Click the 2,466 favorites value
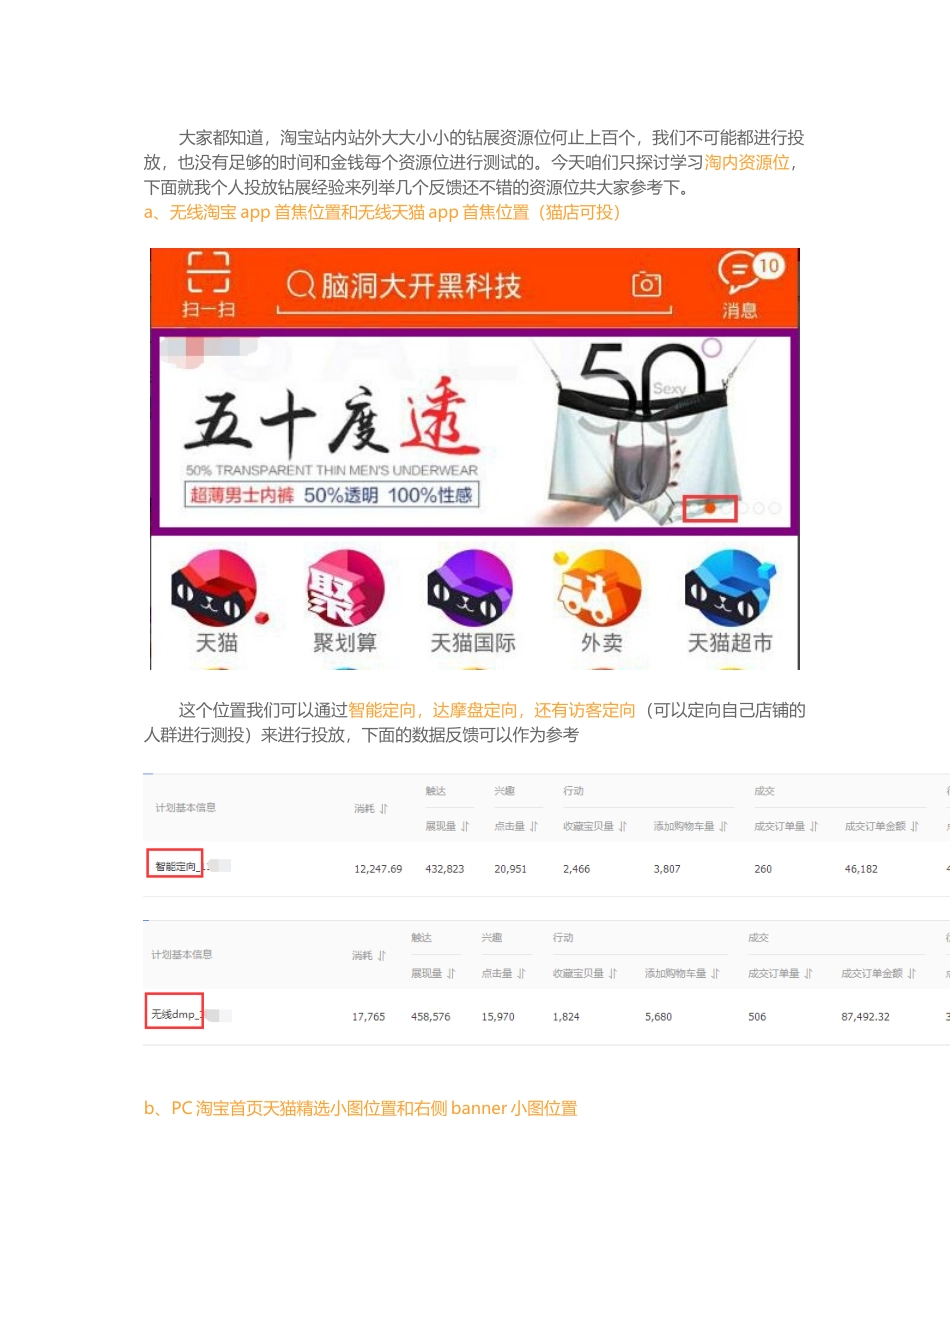 point(576,869)
